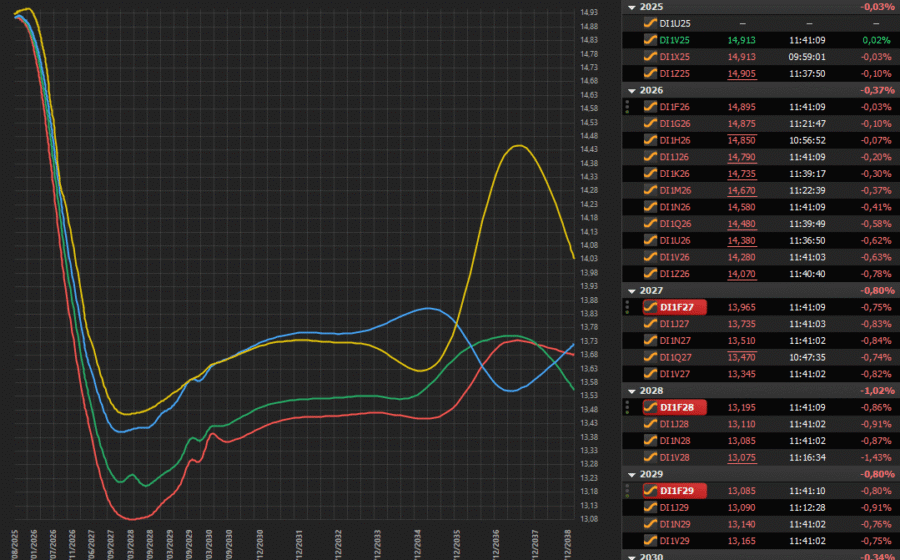Click the DI1U26 time 11:36:50
This screenshot has height=560, width=900.
(x=807, y=240)
